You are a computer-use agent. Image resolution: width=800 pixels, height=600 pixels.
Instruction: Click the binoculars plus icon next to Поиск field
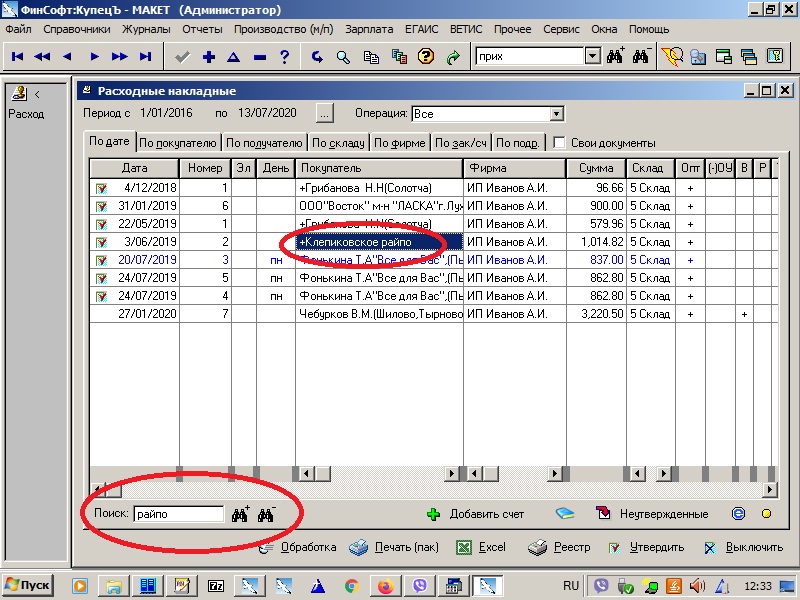[x=241, y=515]
